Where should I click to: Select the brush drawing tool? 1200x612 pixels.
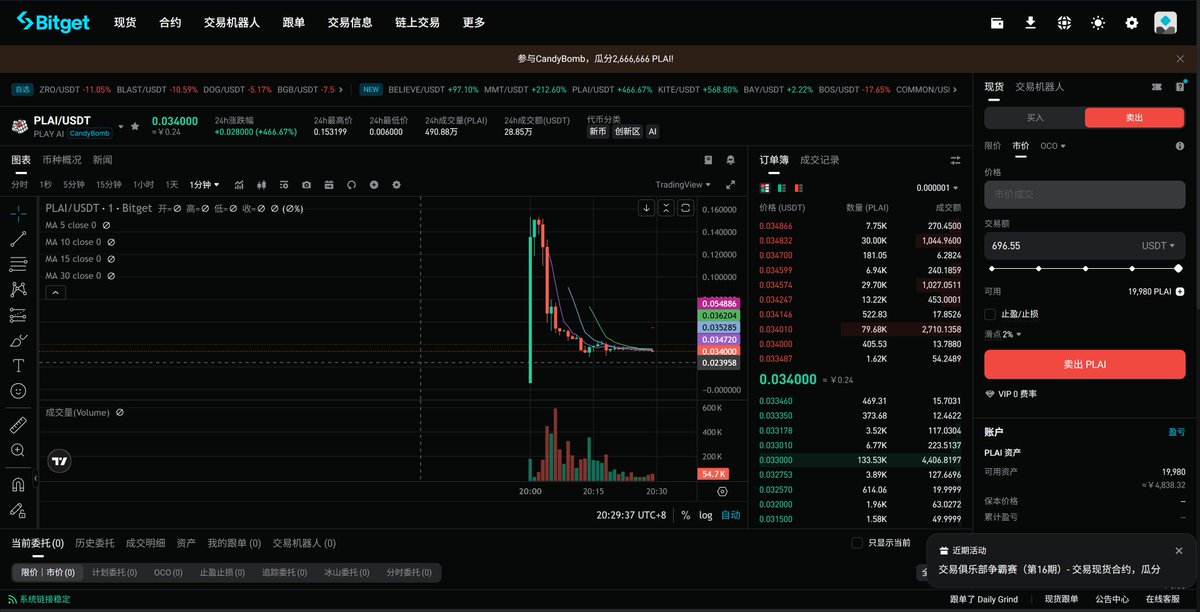point(18,340)
